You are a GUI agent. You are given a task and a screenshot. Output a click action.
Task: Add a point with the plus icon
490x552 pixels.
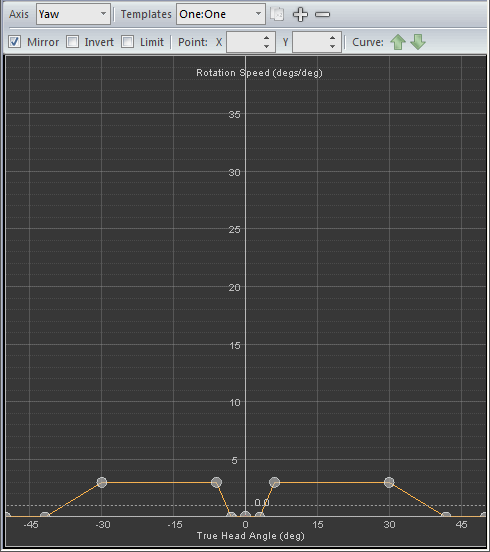click(300, 14)
